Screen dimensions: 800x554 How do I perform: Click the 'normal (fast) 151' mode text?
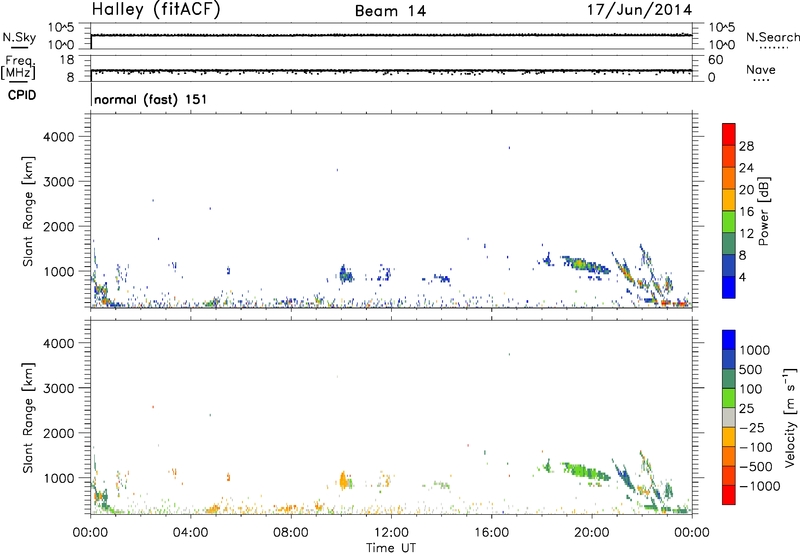click(151, 99)
